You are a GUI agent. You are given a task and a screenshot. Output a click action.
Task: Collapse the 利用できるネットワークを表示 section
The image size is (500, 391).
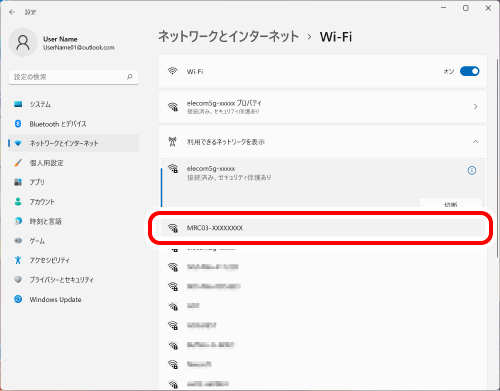click(x=475, y=142)
